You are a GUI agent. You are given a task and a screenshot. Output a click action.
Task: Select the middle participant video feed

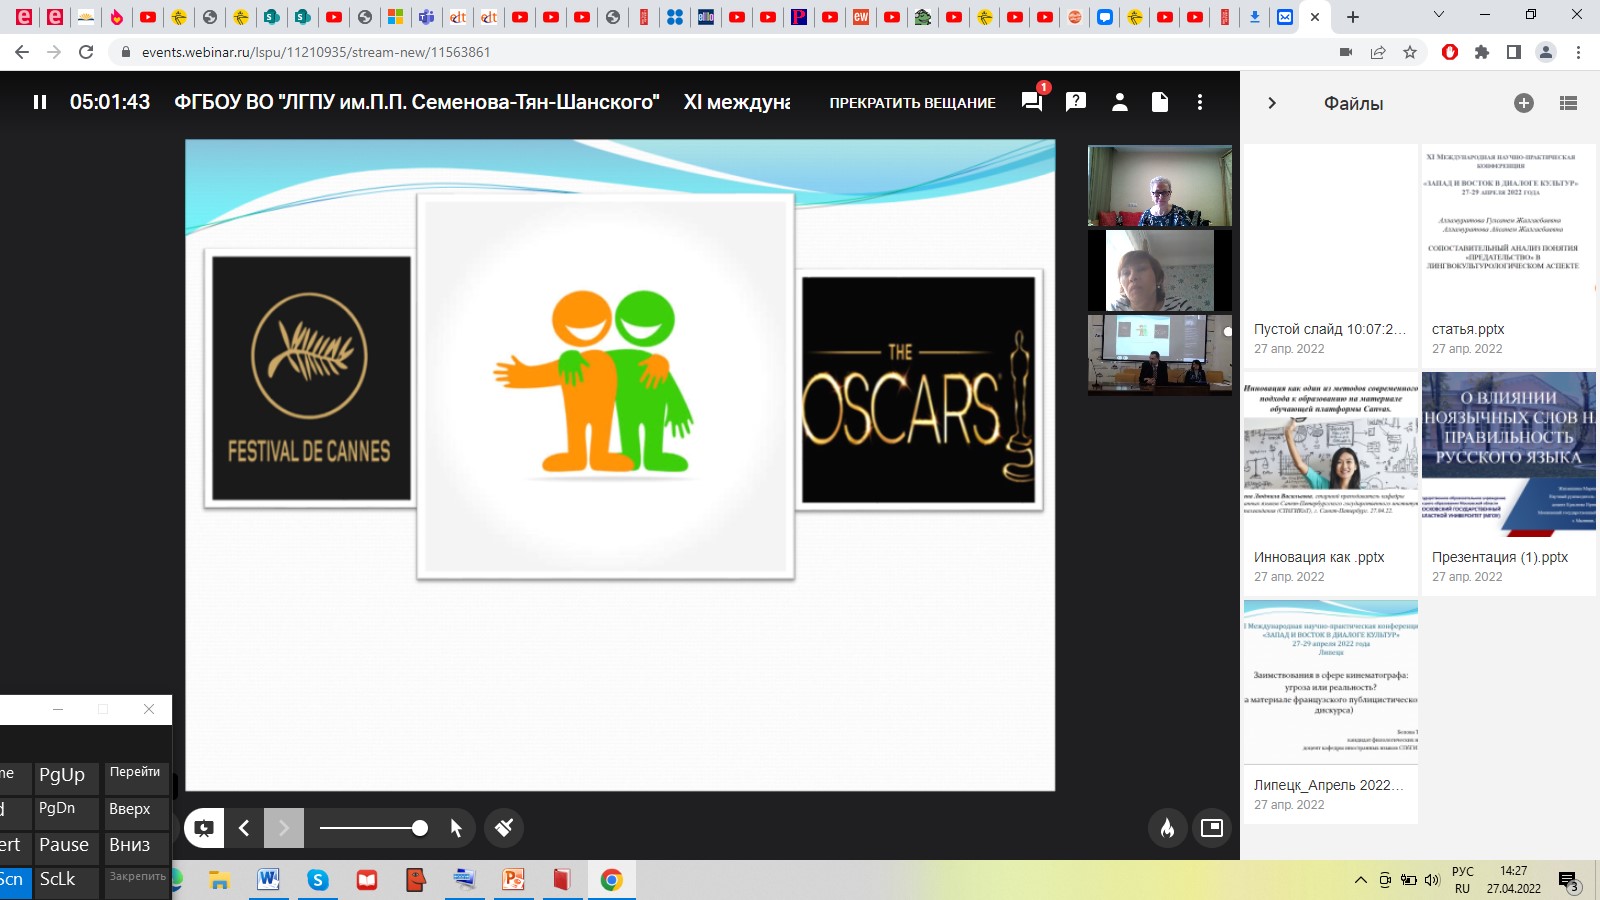tap(1160, 270)
